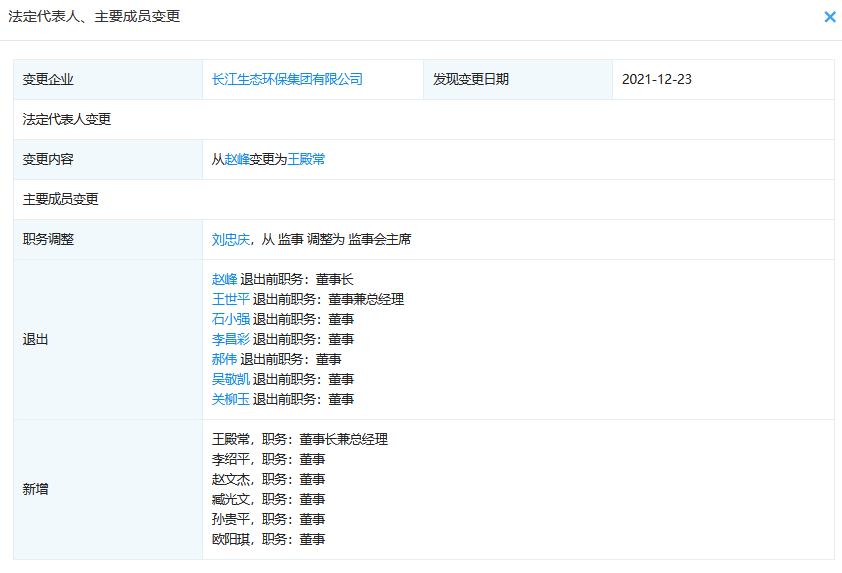Open 郝伟 profile link
Image resolution: width=842 pixels, height=573 pixels.
pyautogui.click(x=224, y=359)
